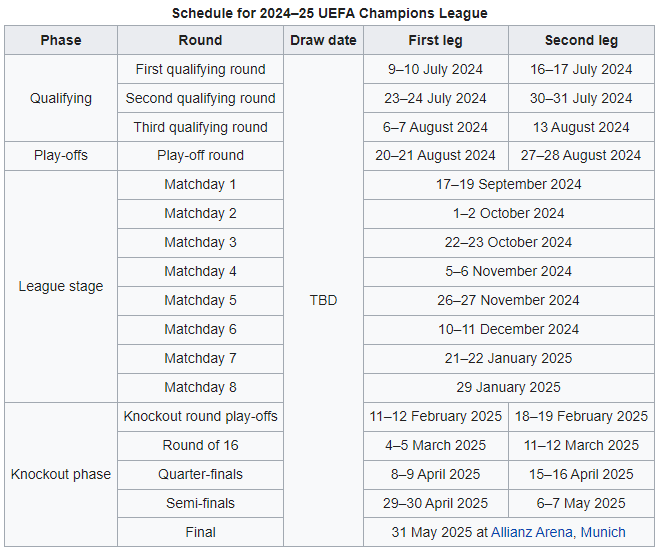Select the League stage phase cell
Viewport: 663px width, 551px height.
point(61,286)
